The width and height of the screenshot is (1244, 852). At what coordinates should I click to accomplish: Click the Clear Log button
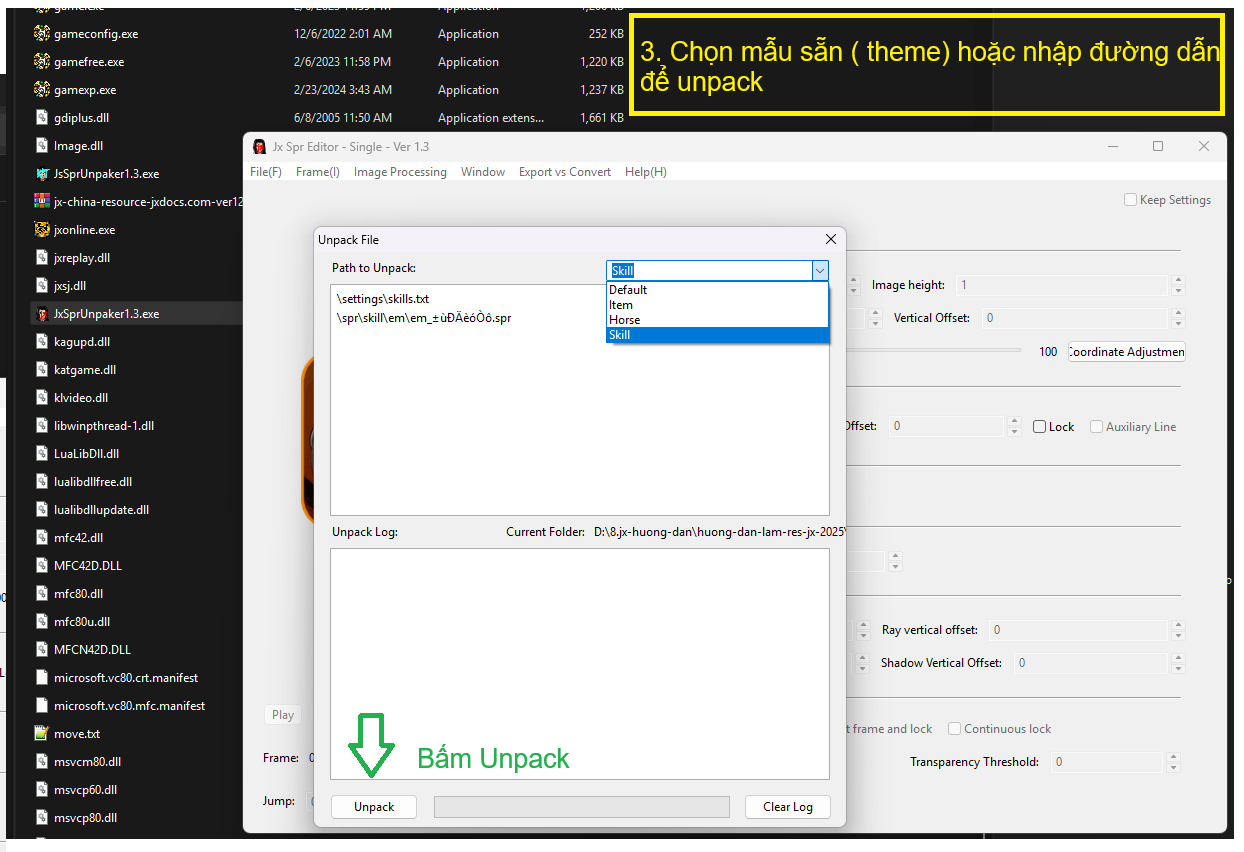(x=787, y=807)
